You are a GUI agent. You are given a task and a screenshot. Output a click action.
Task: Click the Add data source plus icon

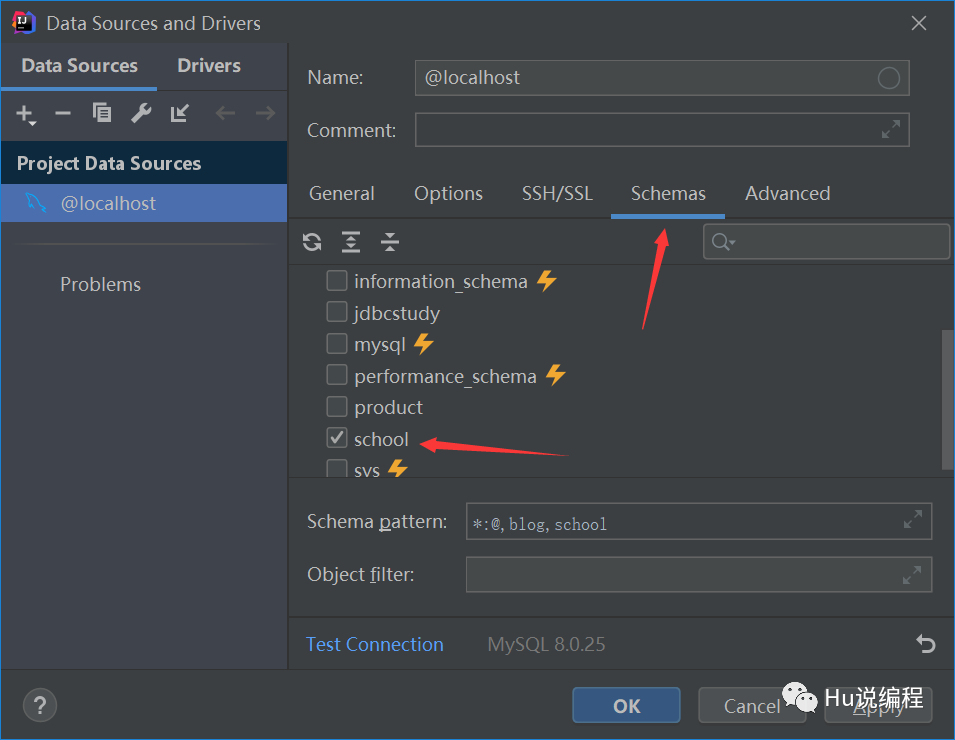pos(25,114)
